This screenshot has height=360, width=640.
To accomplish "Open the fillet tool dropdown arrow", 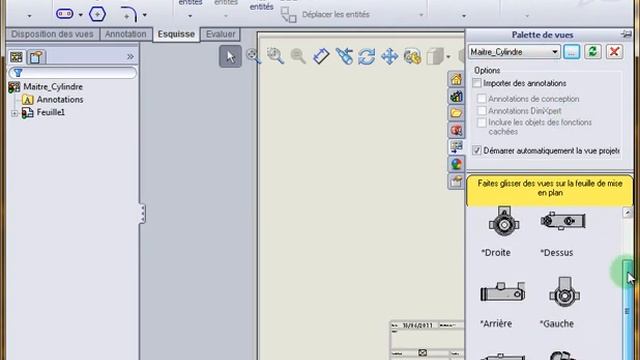I will [144, 15].
